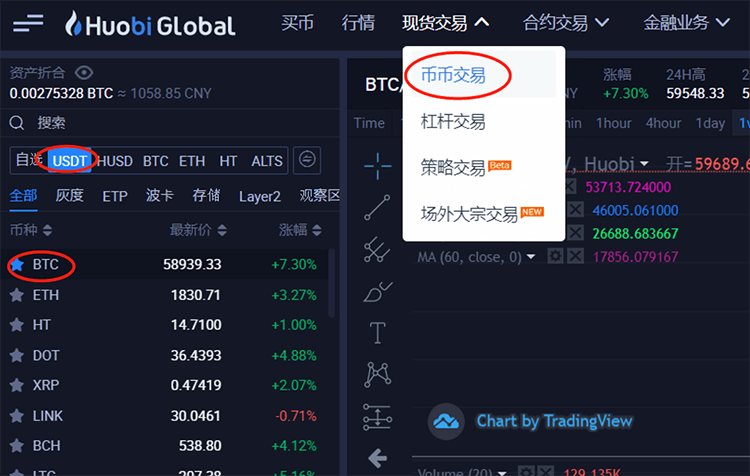The width and height of the screenshot is (750, 476).
Task: Select the 波卡 category filter
Action: (x=160, y=196)
